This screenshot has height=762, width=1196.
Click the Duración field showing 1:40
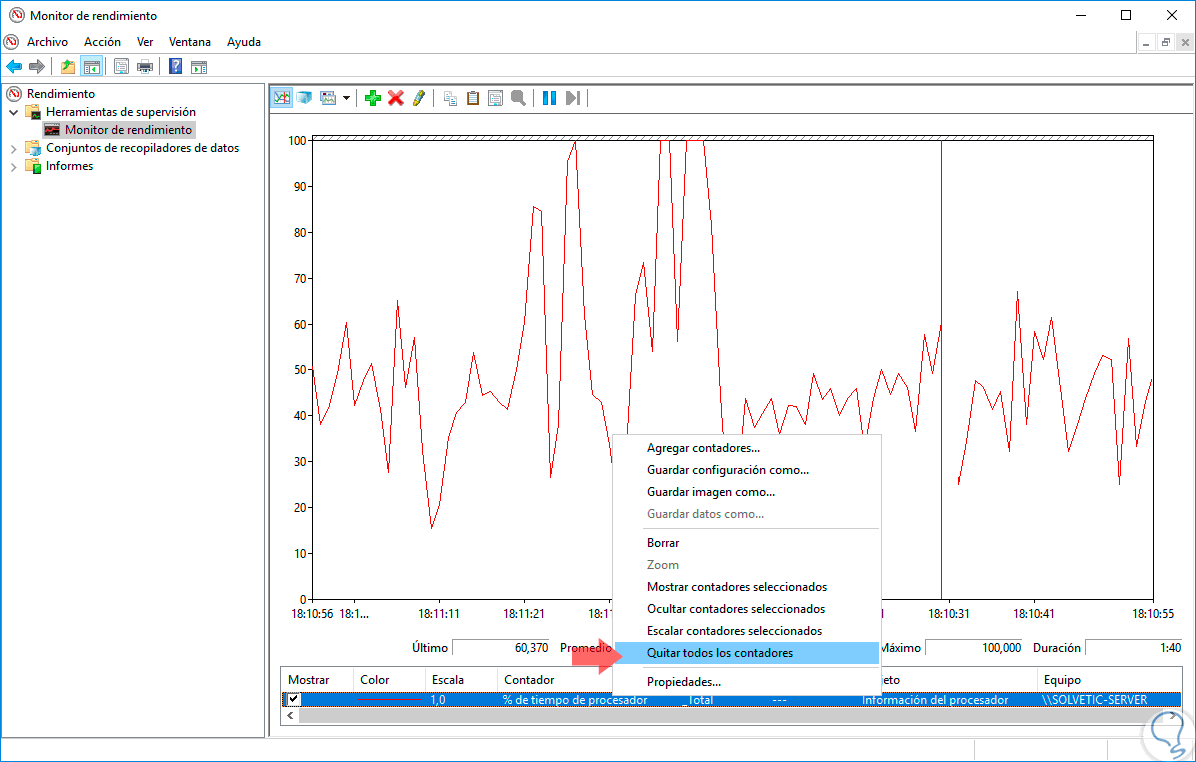pyautogui.click(x=1134, y=648)
